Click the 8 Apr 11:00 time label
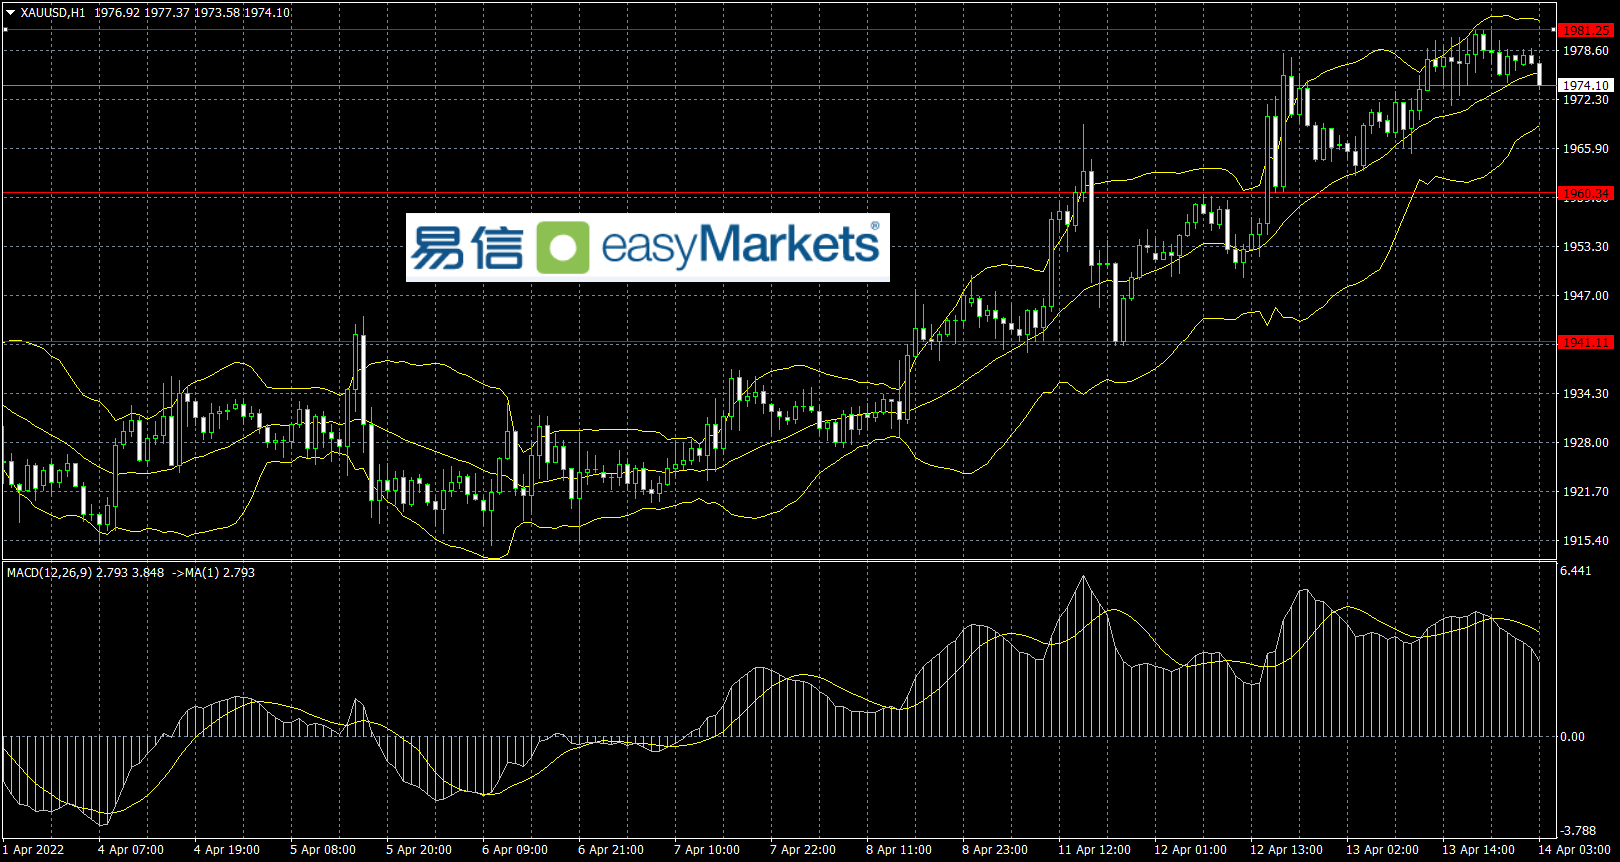 coord(899,850)
